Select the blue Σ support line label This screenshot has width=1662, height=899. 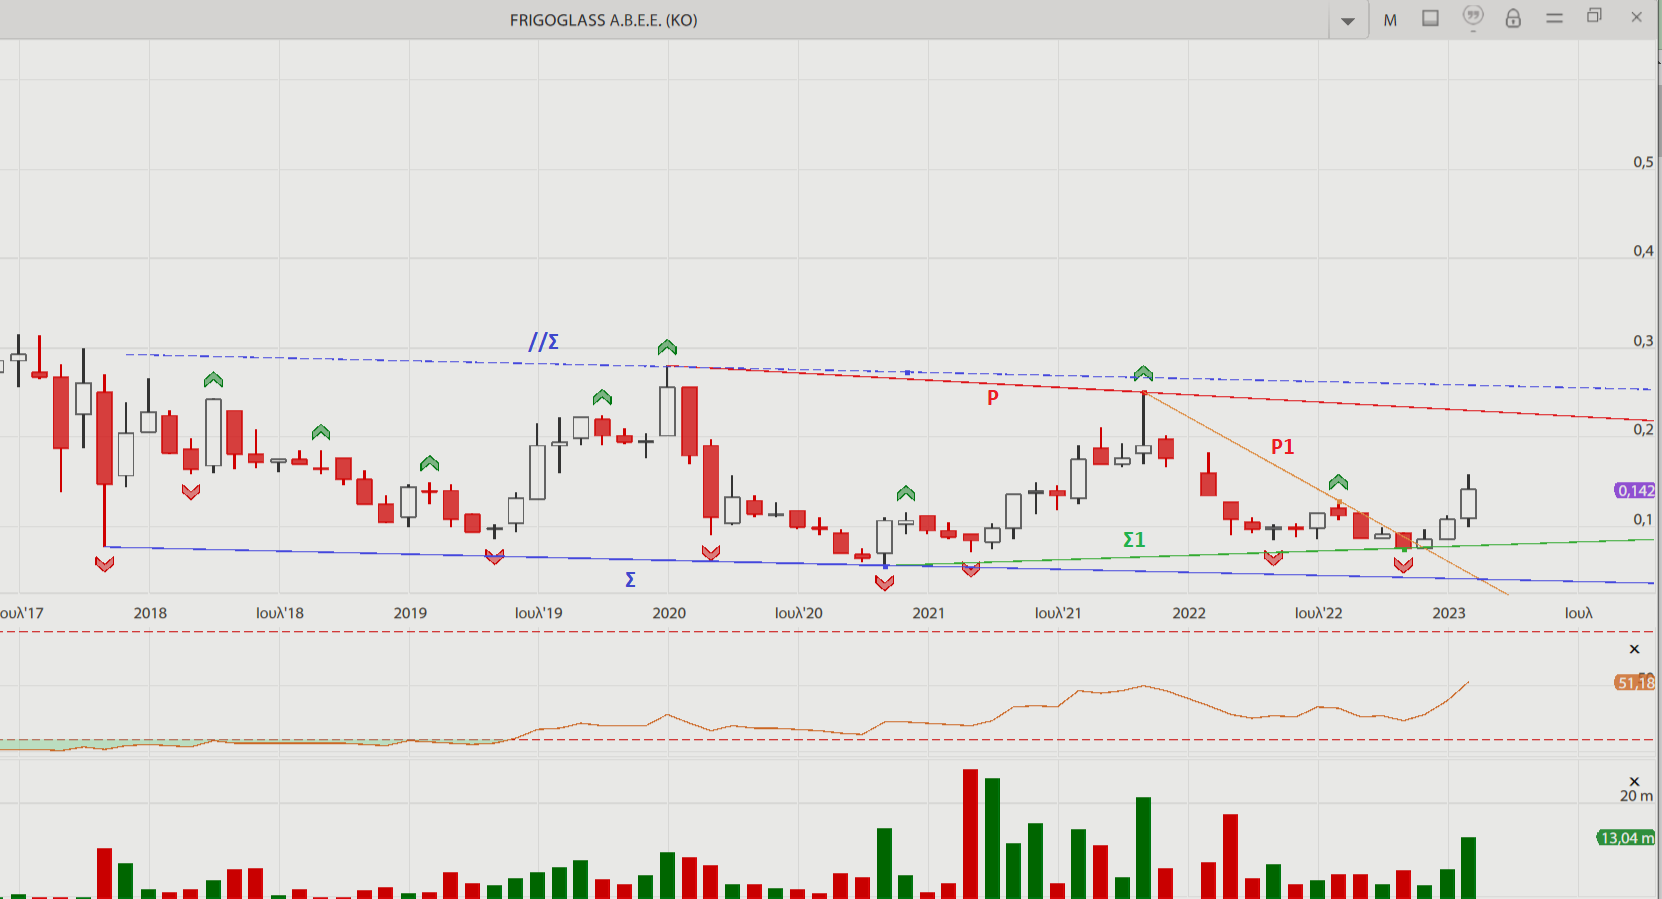coord(630,580)
